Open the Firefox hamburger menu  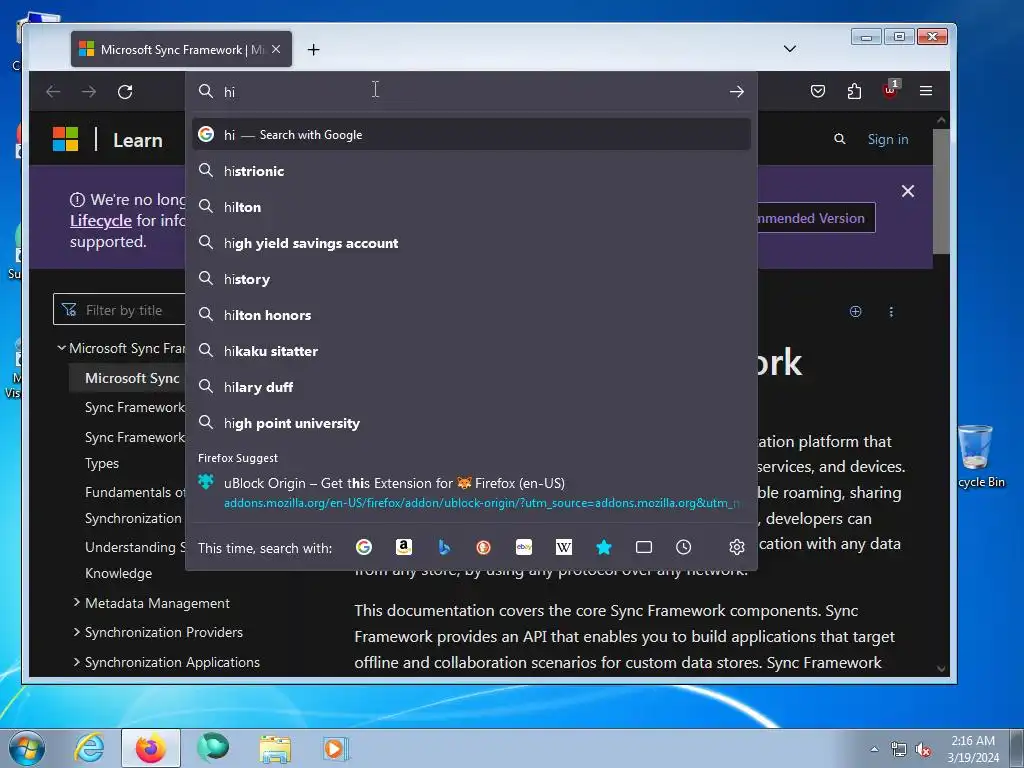click(926, 91)
